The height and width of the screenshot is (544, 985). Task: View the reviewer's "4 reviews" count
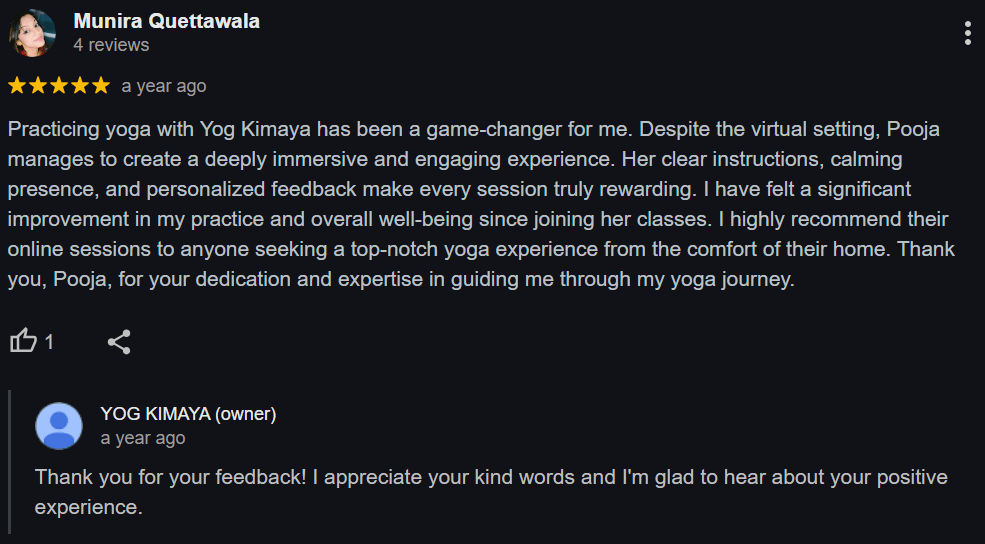tap(111, 45)
